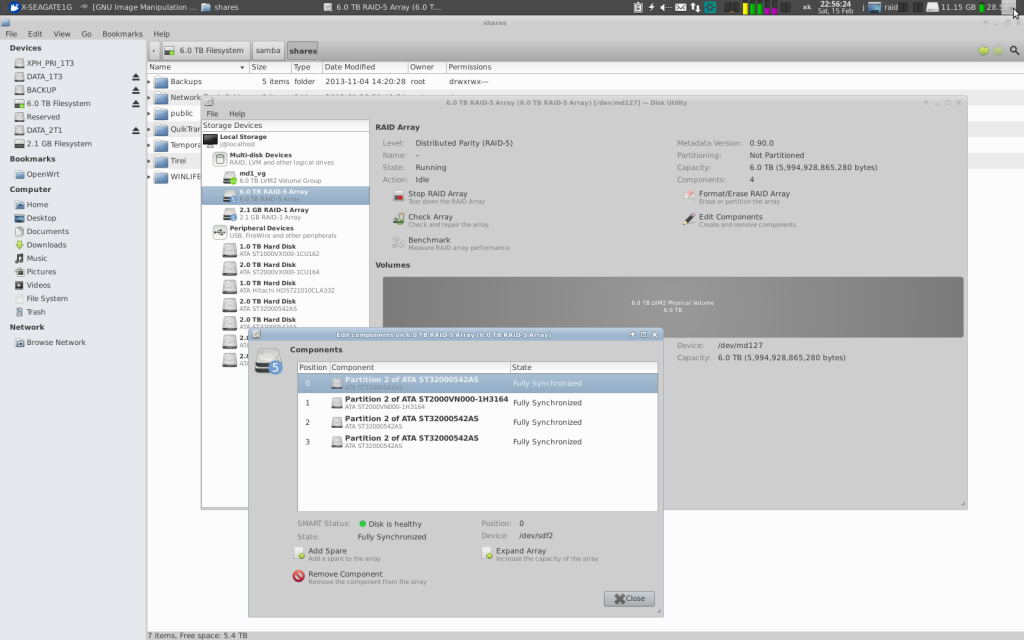Image resolution: width=1024 pixels, height=640 pixels.
Task: Open the Bookmarks menu
Action: click(x=122, y=34)
